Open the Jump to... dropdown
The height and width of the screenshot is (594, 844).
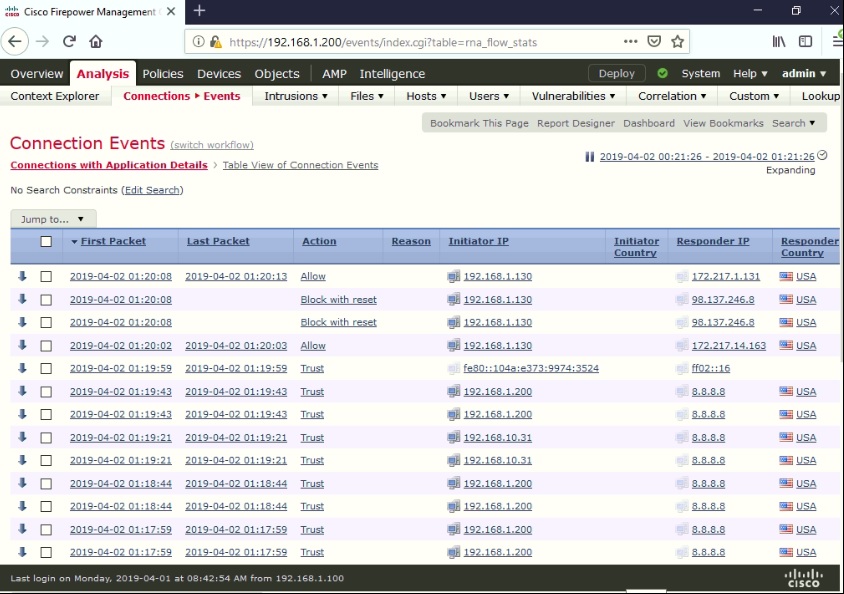[52, 218]
